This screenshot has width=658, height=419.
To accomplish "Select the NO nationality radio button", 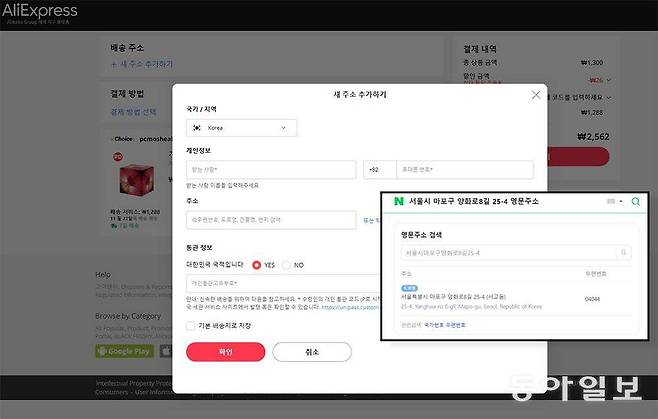I will click(286, 265).
